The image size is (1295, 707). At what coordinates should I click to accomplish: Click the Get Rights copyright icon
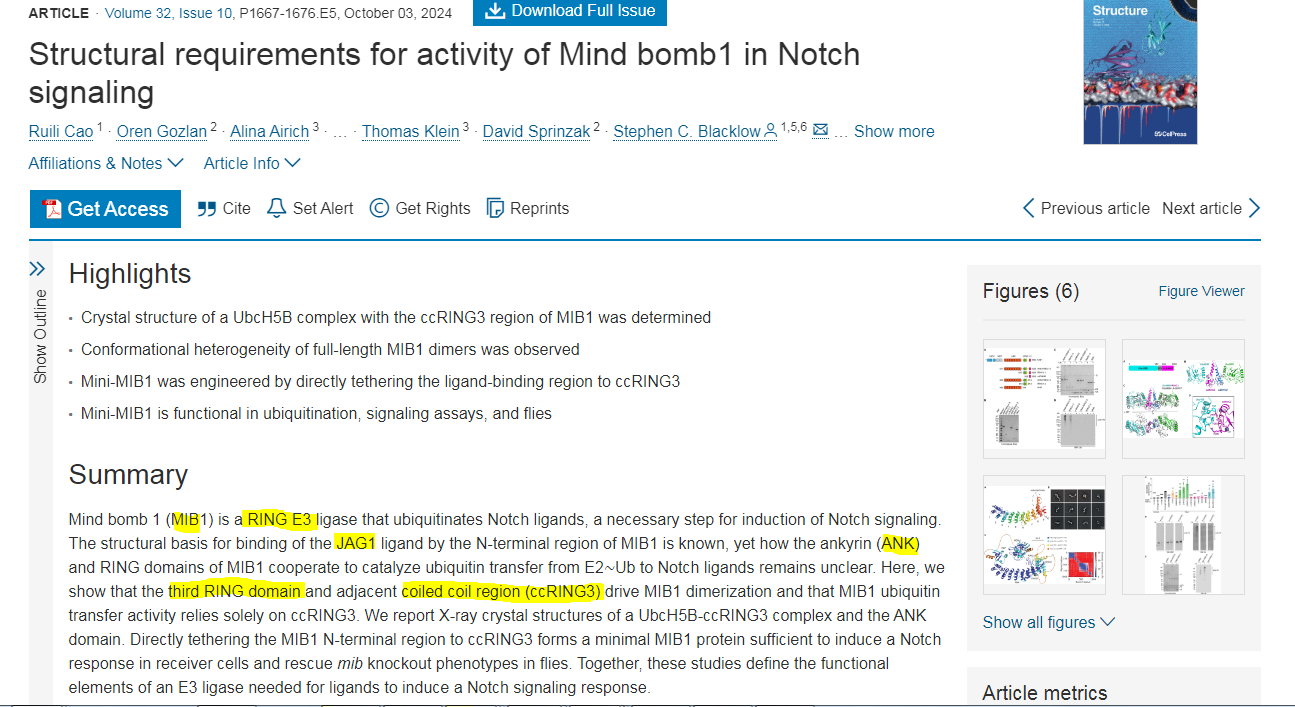click(379, 208)
